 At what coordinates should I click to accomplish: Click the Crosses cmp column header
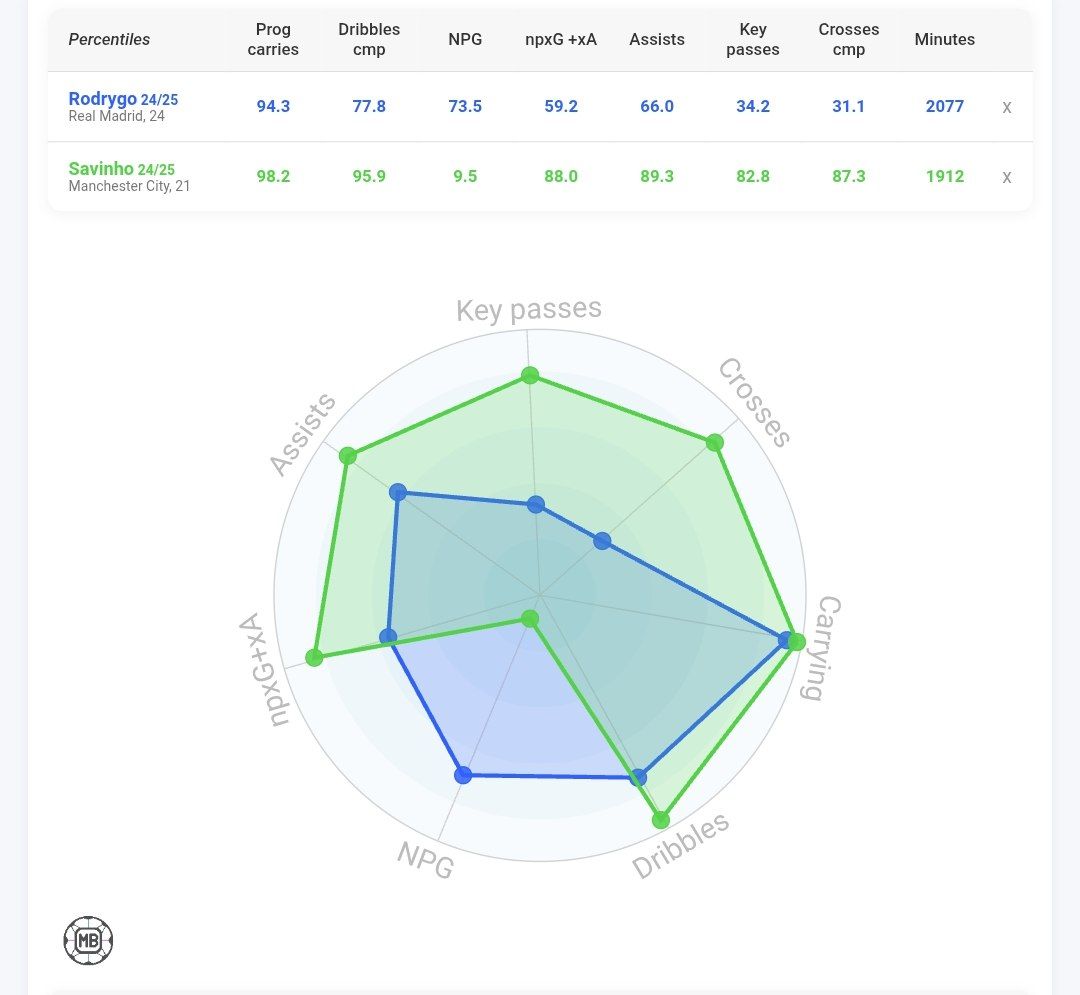848,40
